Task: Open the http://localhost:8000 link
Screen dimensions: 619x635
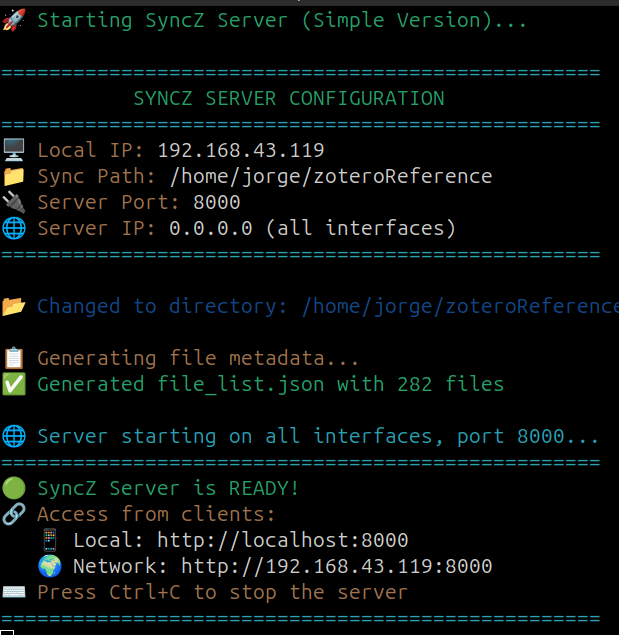Action: pos(280,540)
